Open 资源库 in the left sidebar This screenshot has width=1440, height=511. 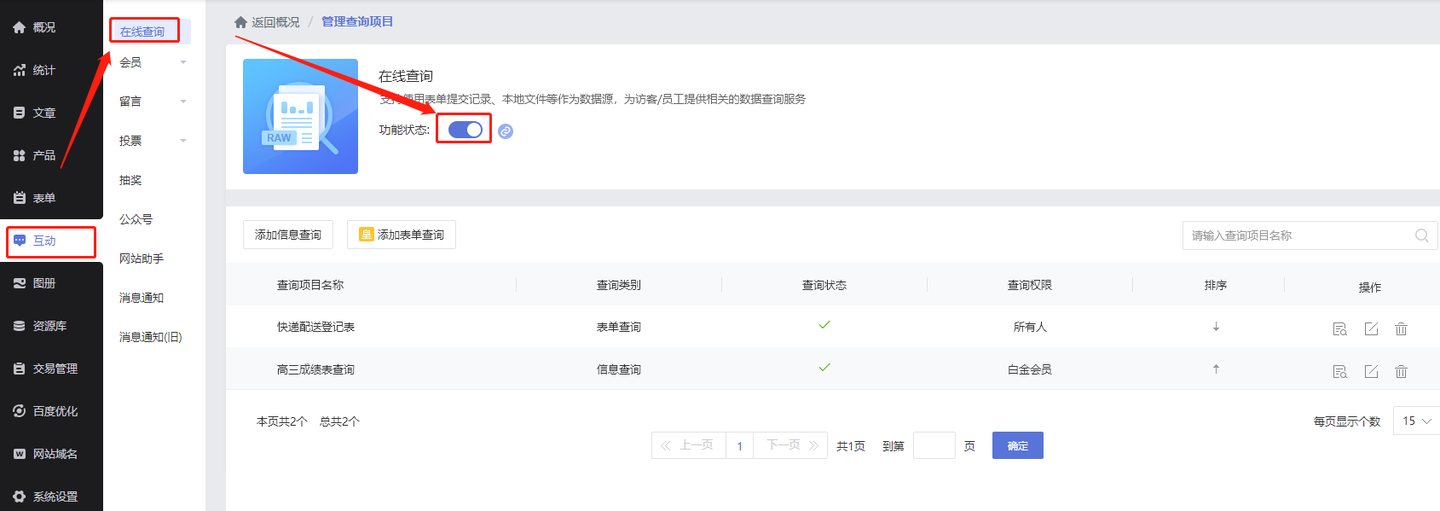click(51, 326)
